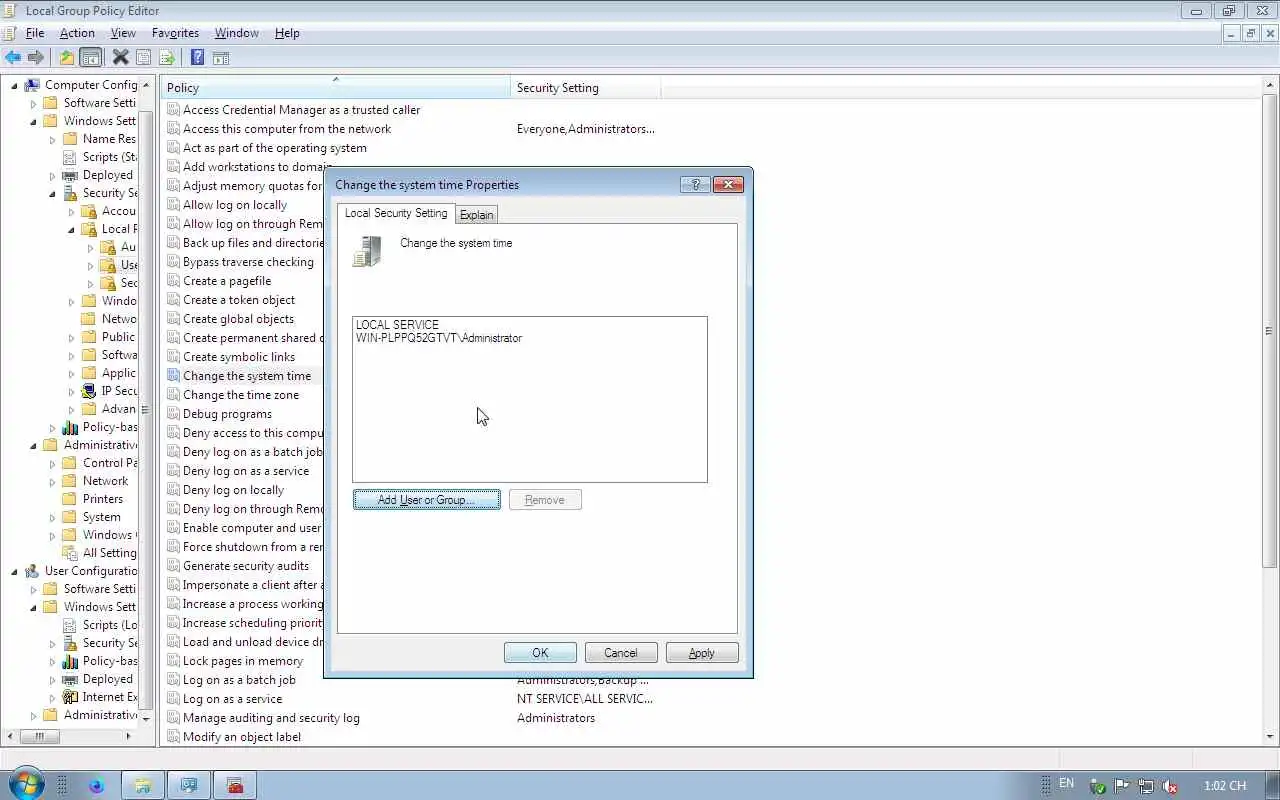Click the console tree horizontal scrollbar
The width and height of the screenshot is (1280, 800).
40,736
